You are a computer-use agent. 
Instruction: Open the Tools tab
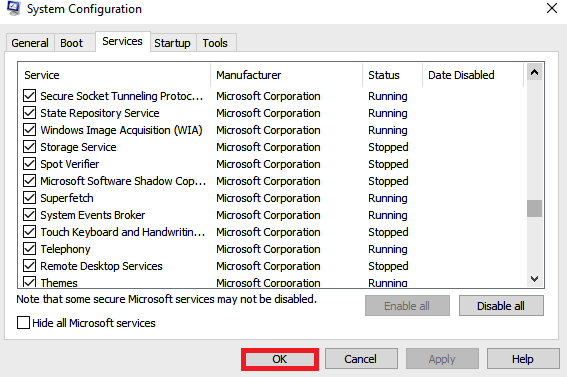click(x=215, y=43)
